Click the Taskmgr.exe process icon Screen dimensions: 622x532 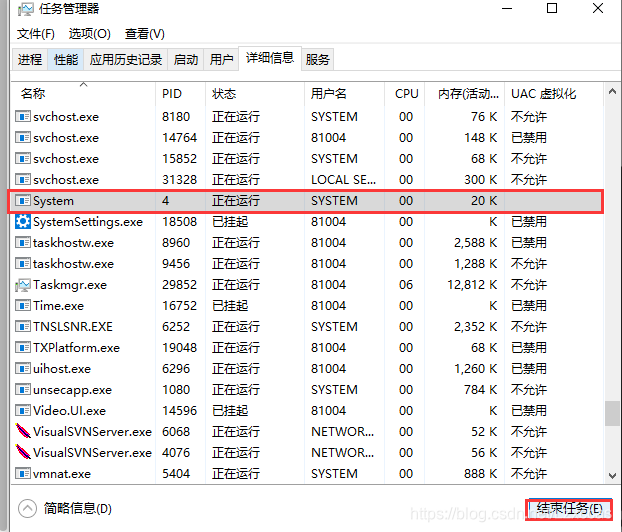(x=23, y=284)
